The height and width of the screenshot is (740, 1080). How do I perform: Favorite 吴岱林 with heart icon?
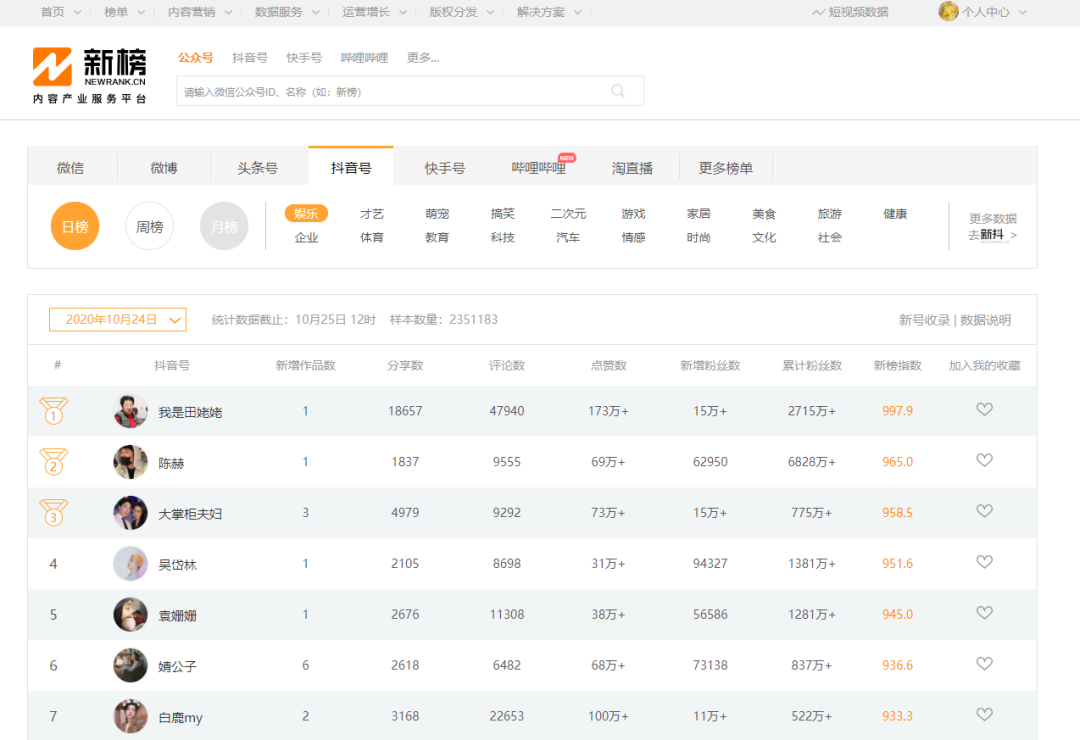click(984, 562)
